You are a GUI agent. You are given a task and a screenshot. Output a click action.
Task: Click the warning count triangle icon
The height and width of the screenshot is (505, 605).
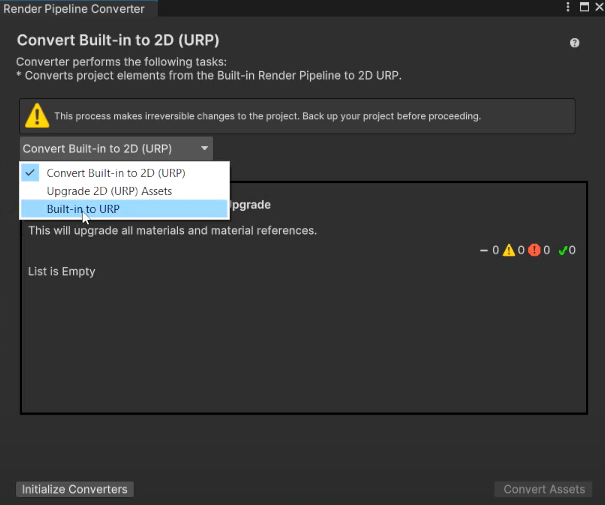tap(509, 250)
